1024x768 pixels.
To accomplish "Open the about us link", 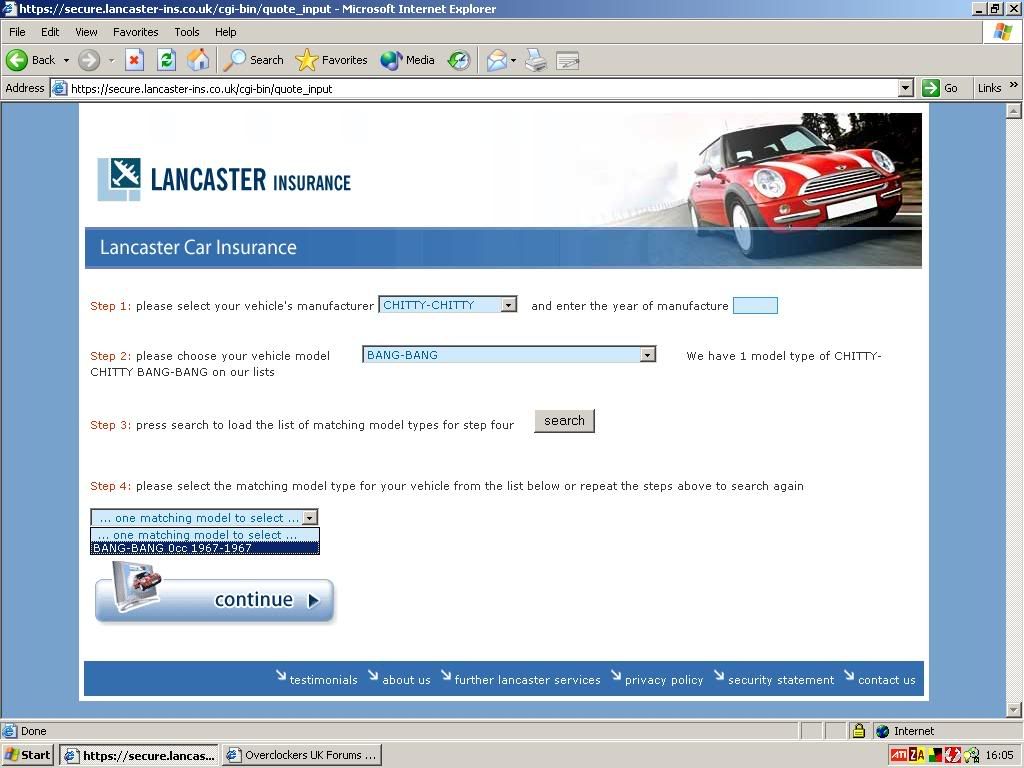I will 406,680.
